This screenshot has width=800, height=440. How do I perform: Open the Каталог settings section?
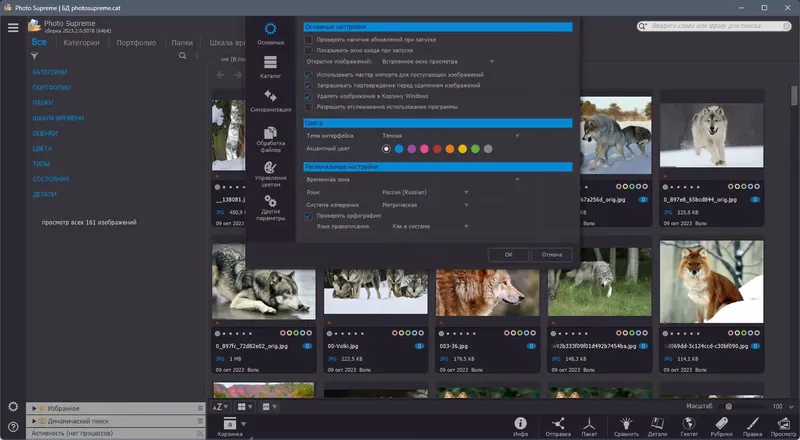270,67
